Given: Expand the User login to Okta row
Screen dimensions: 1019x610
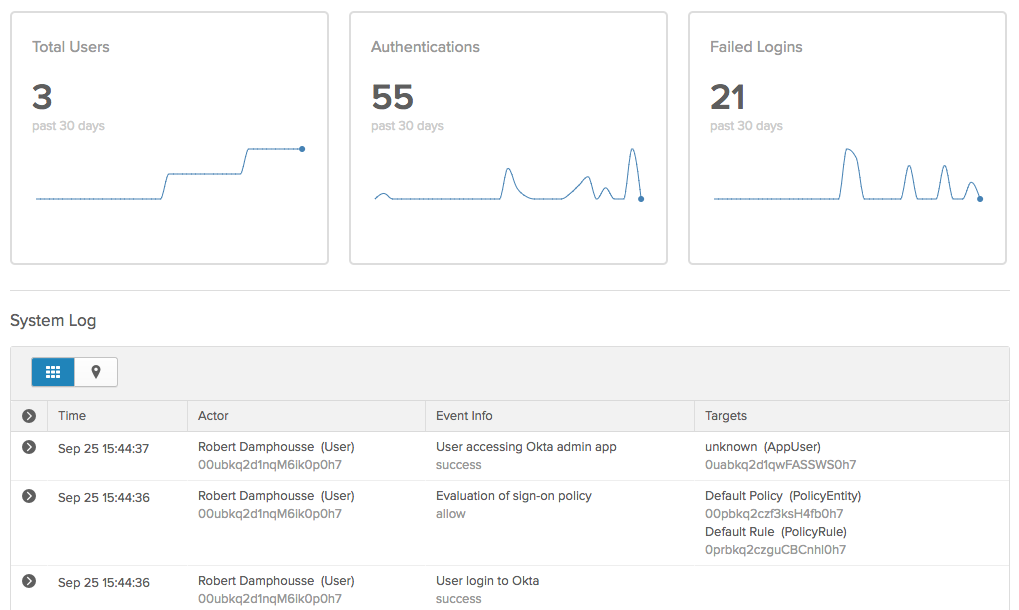Looking at the screenshot, I should click(29, 581).
